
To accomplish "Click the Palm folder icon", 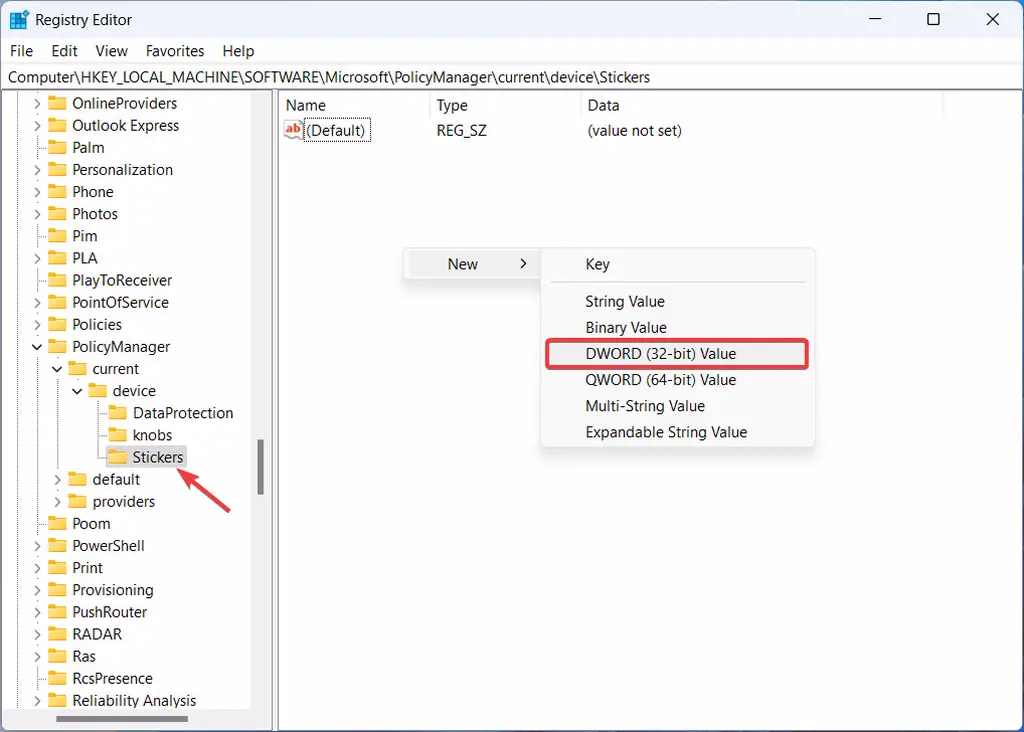I will [57, 148].
